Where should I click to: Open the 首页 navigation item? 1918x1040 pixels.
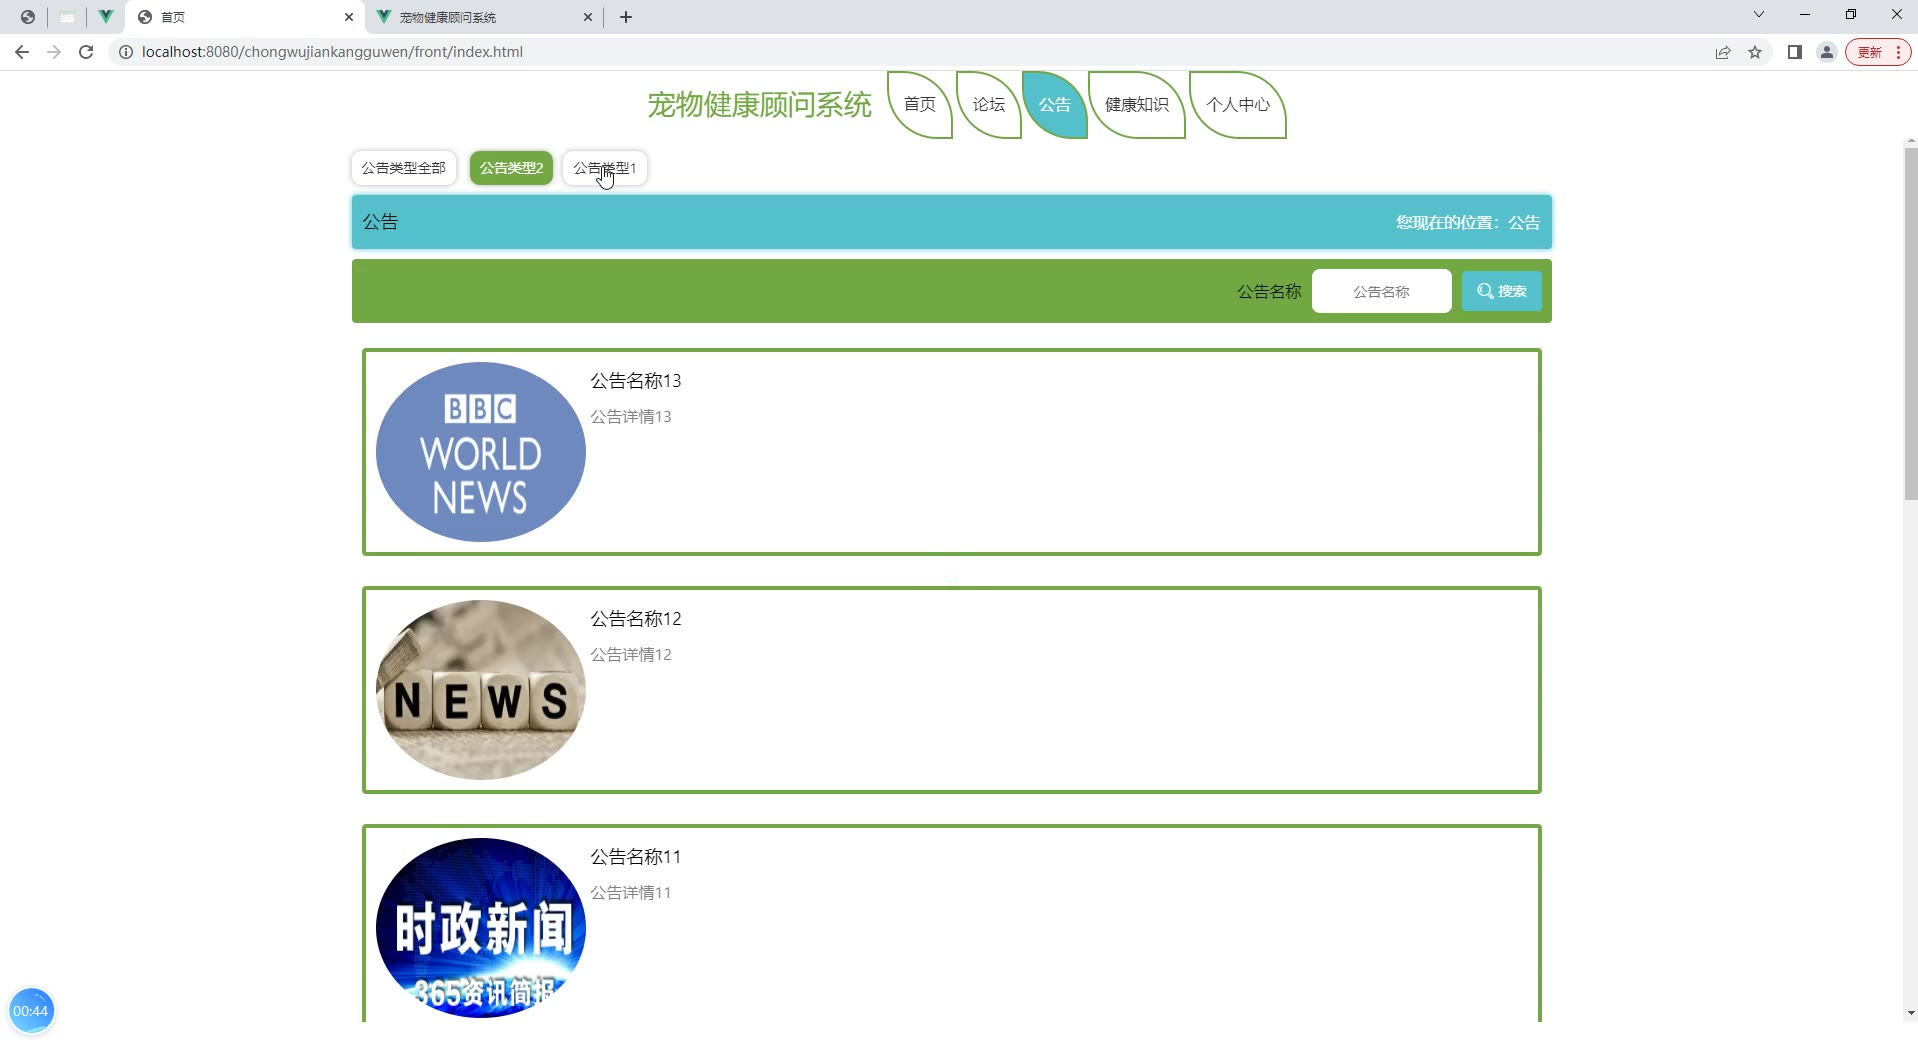click(x=920, y=104)
